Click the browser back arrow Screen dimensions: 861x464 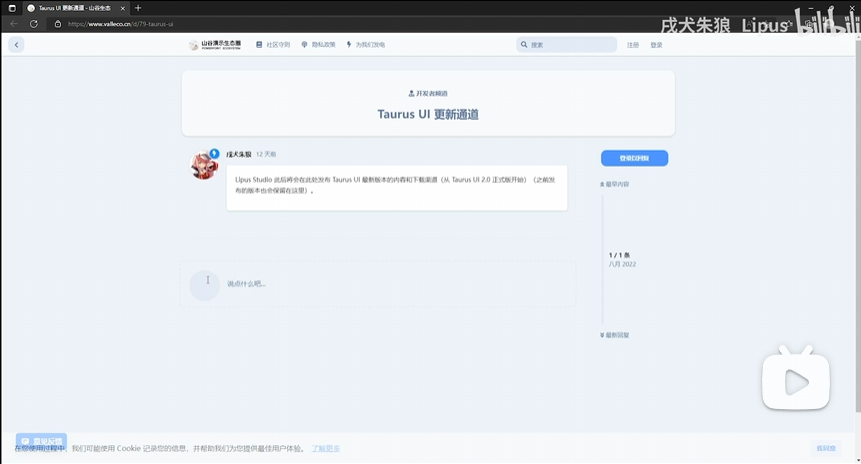(x=14, y=24)
